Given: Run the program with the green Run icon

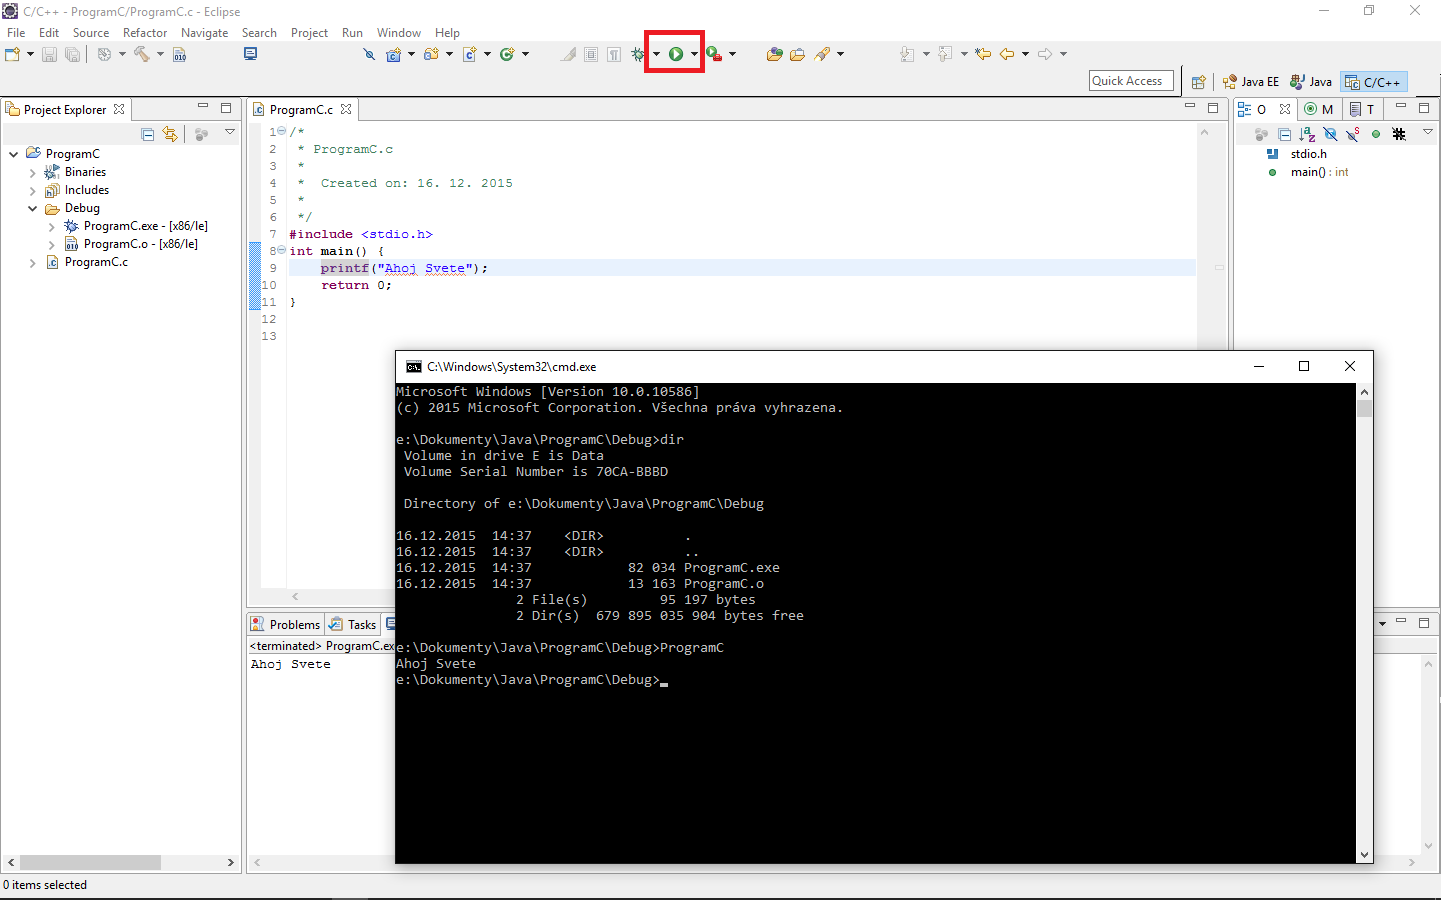Looking at the screenshot, I should coord(677,54).
